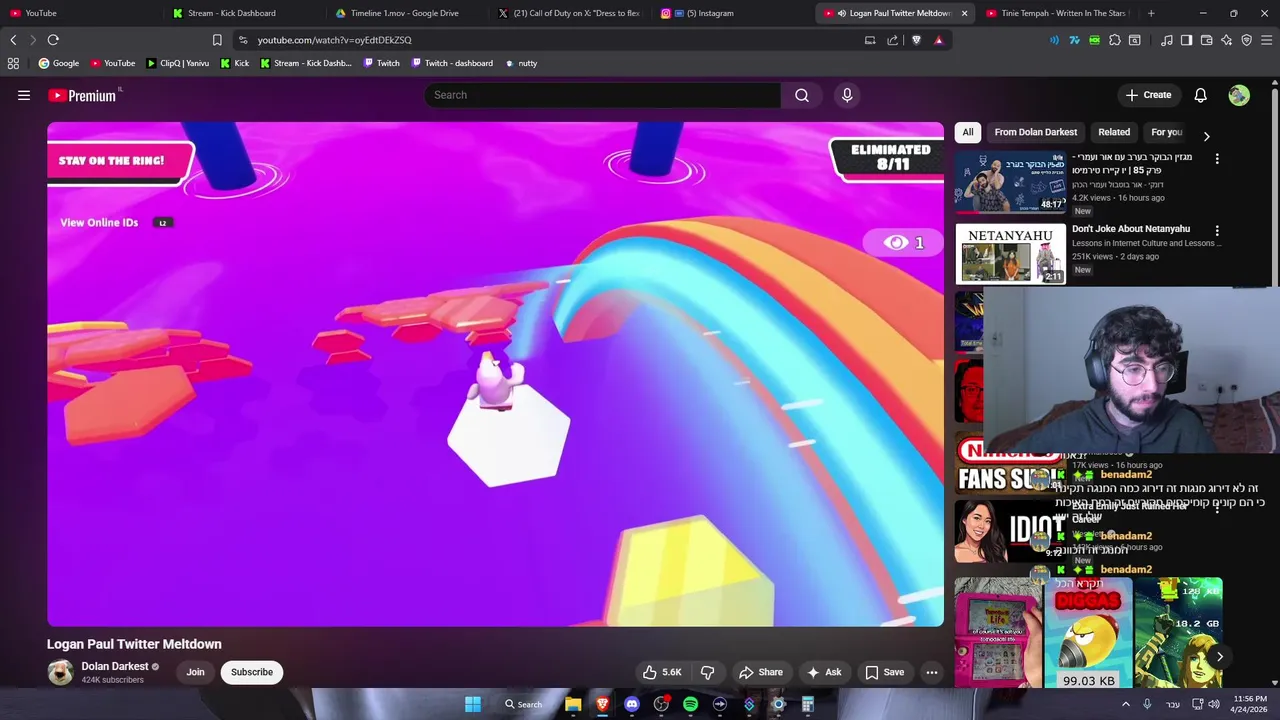Open Discord from the taskbar
This screenshot has width=1280, height=720.
pyautogui.click(x=631, y=704)
